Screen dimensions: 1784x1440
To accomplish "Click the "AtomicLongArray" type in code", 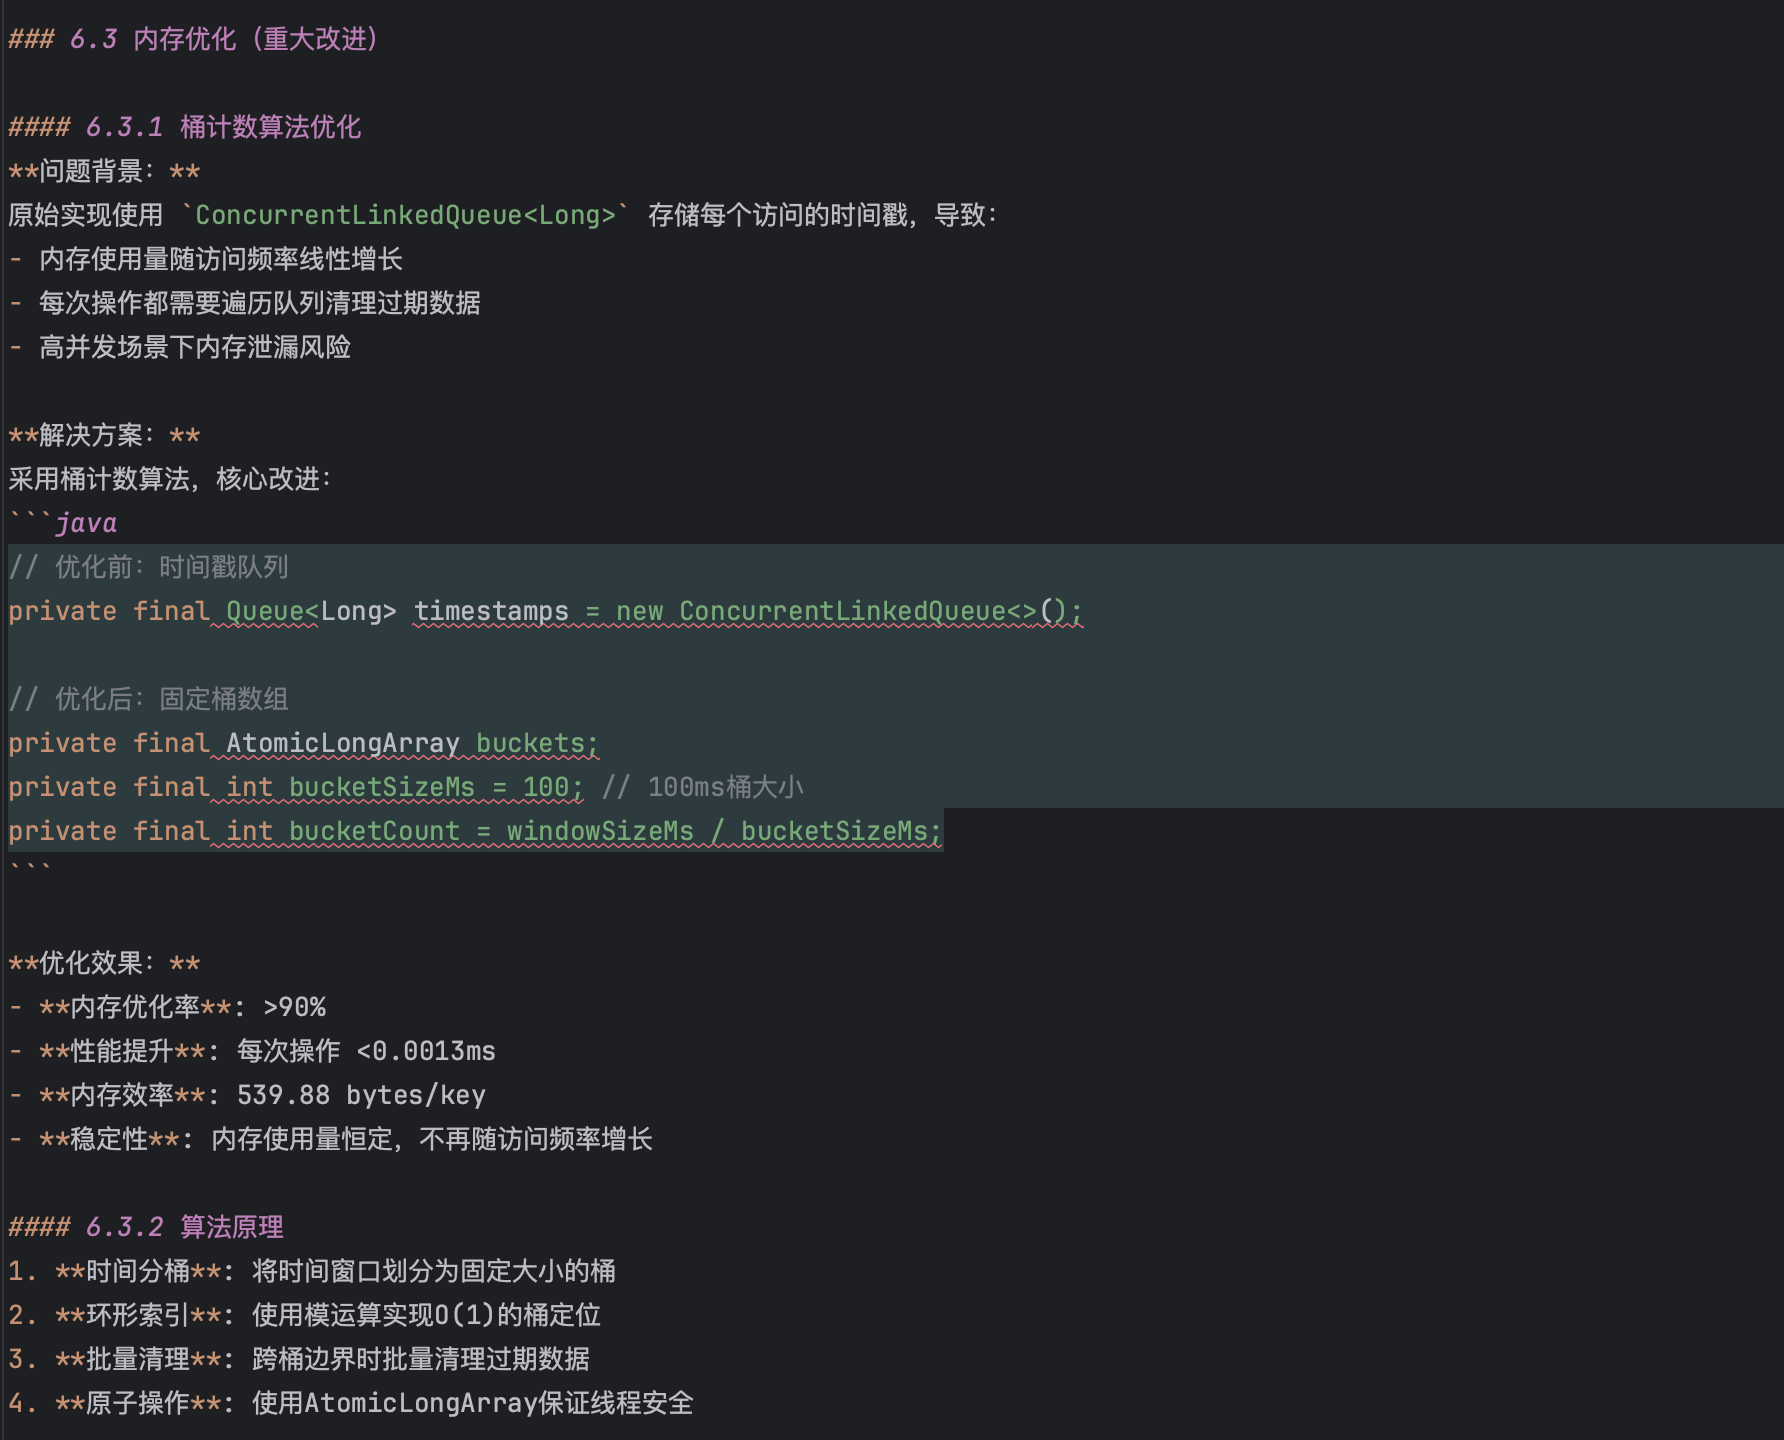I will click(342, 743).
